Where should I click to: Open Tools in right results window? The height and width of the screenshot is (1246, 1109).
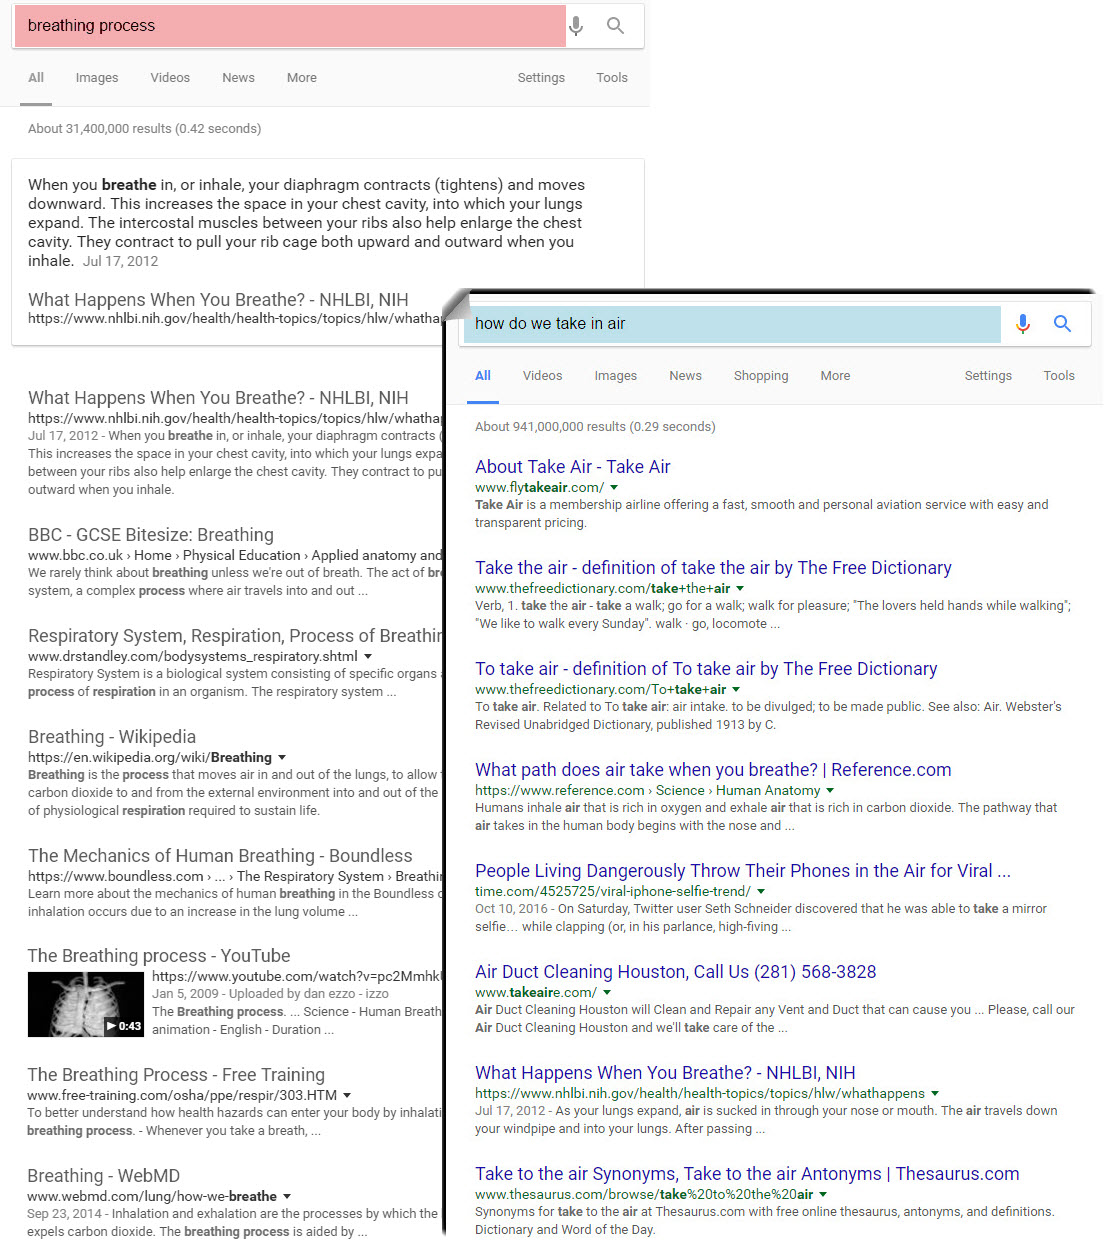[1059, 376]
